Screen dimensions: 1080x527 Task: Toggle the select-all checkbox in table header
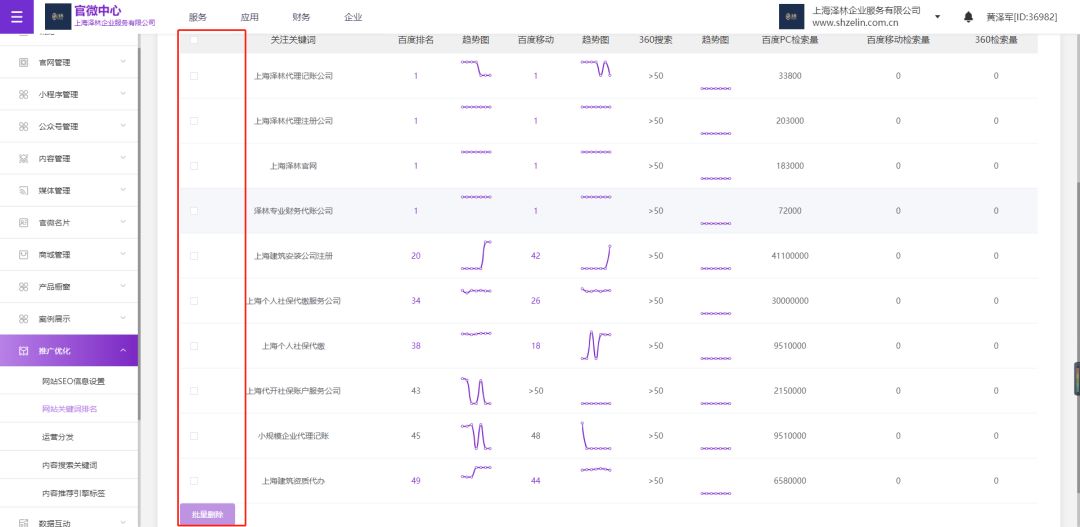[194, 41]
